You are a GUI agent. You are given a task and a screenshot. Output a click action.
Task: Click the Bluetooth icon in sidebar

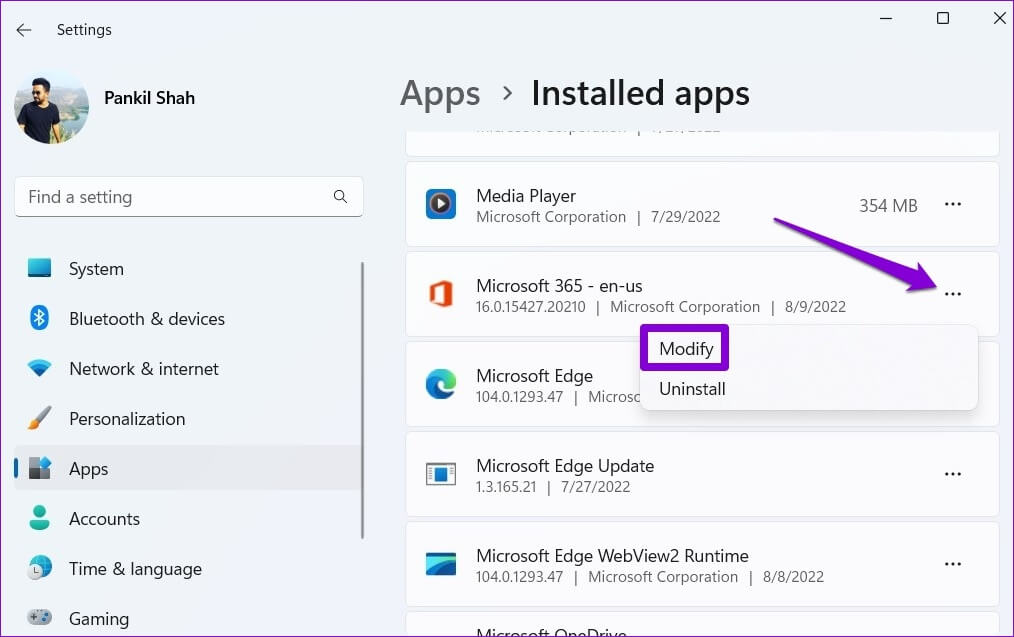(39, 318)
